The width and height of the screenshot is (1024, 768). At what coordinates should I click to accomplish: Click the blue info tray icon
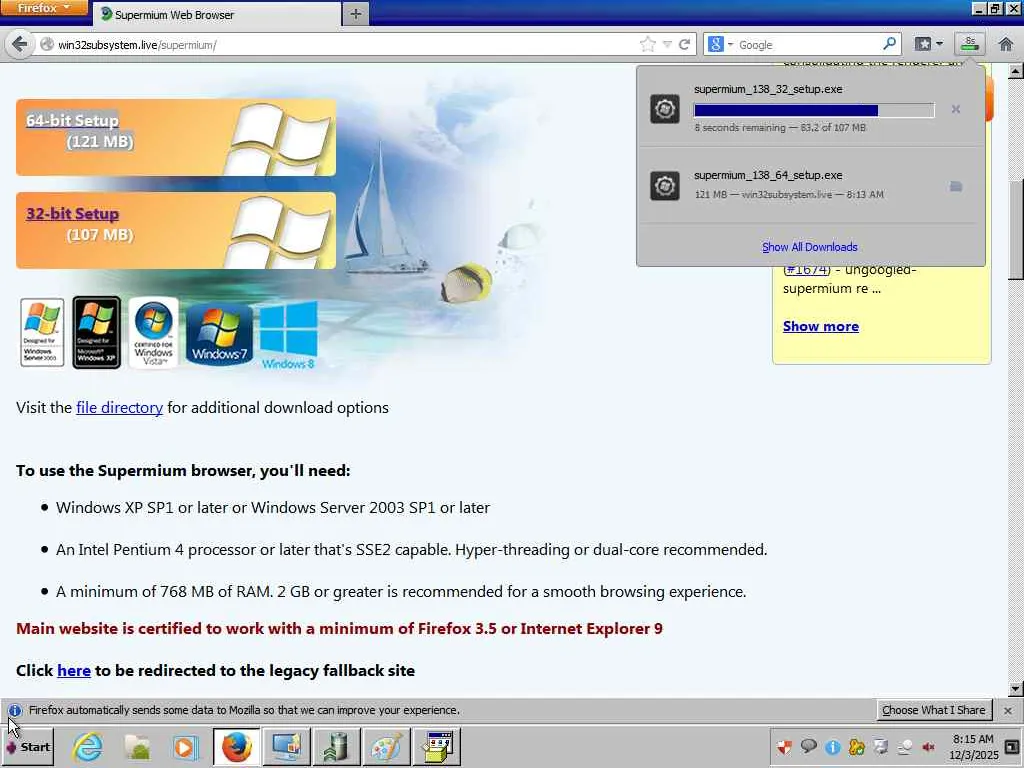coord(833,746)
